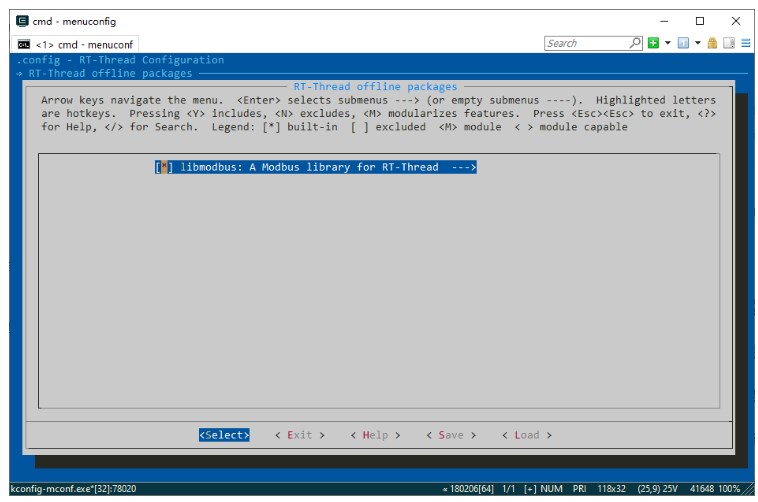This screenshot has height=502, width=758.
Task: Click the 'RT-Thread offline packages' breadcrumb line
Action: [x=110, y=74]
